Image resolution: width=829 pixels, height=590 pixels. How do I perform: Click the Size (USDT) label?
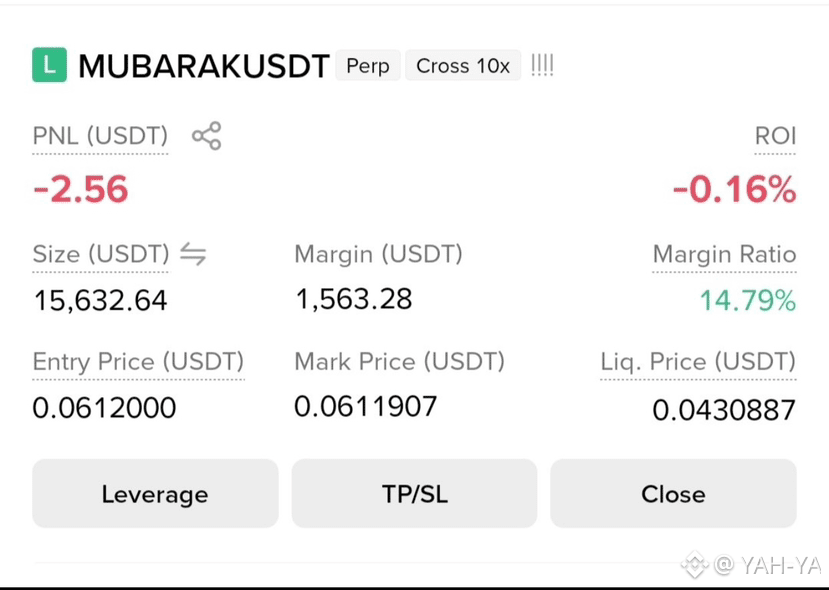[101, 254]
